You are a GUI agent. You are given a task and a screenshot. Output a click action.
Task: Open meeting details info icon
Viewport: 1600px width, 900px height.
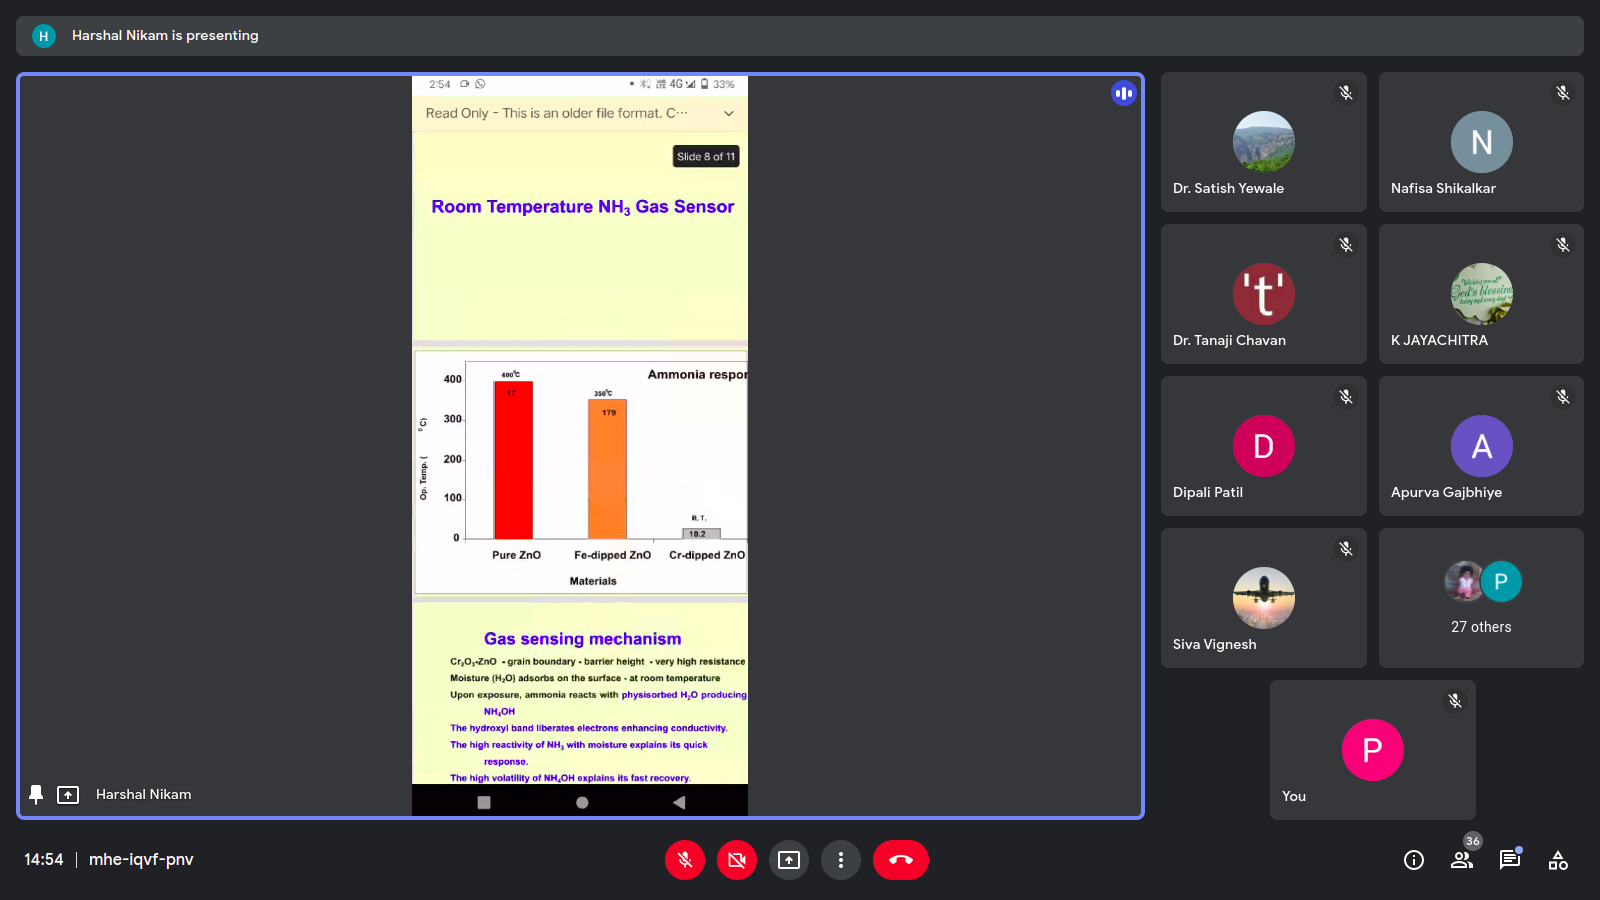point(1414,860)
